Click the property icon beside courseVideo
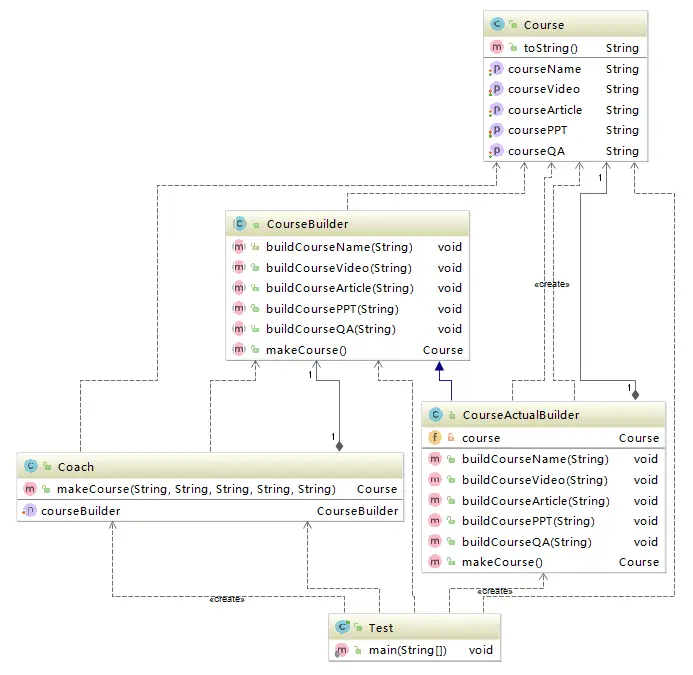 (496, 89)
